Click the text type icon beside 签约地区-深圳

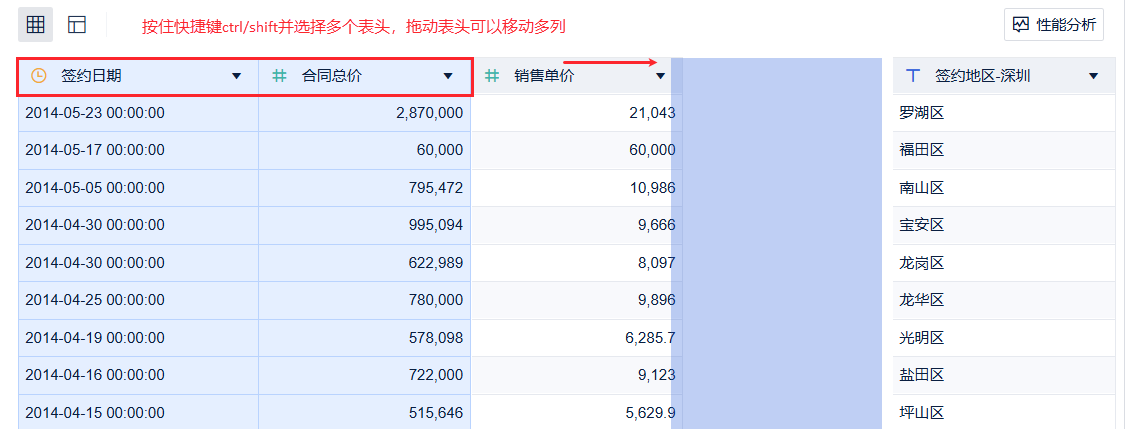click(x=912, y=76)
